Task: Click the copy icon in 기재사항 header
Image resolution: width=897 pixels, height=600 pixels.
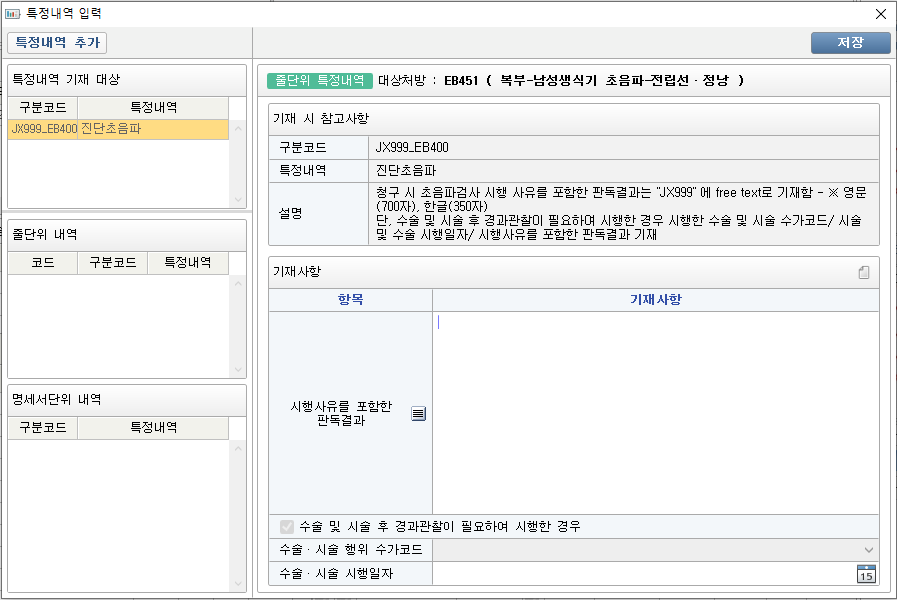Action: point(864,272)
